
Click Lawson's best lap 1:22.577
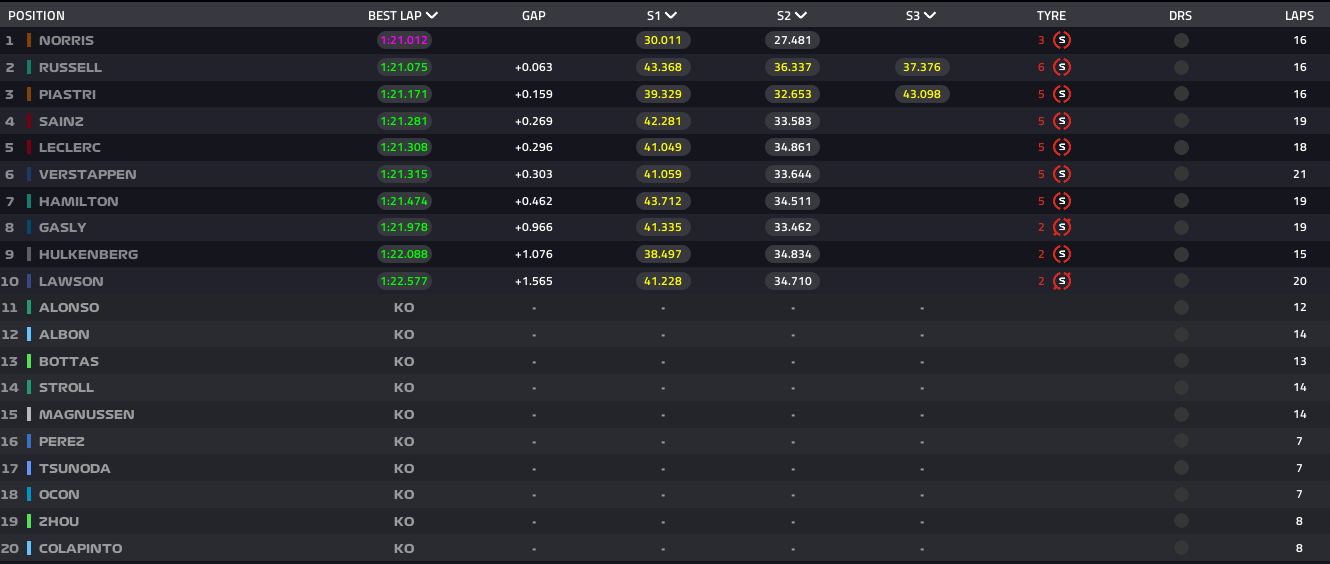click(x=404, y=281)
